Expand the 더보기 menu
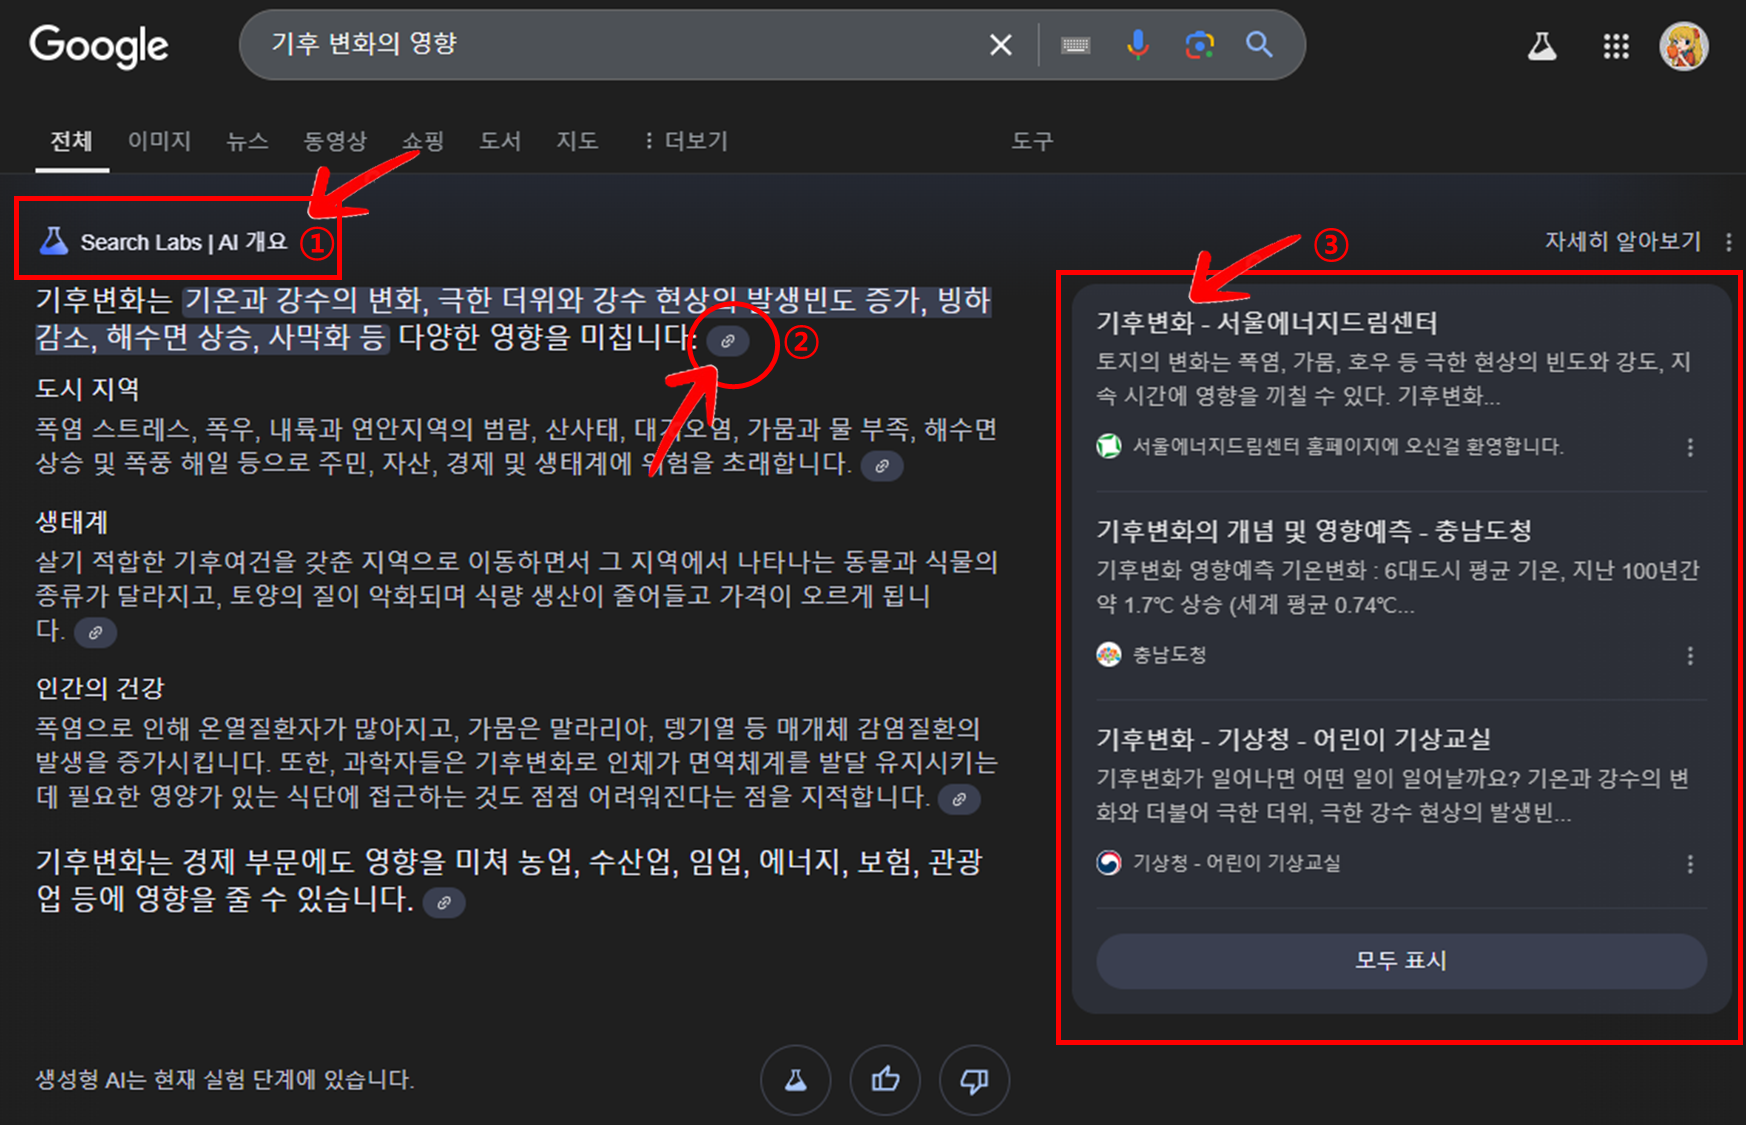1746x1125 pixels. 686,141
